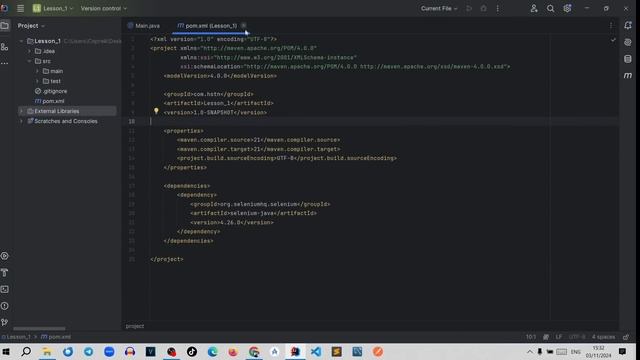Select .gitignore in the project tree

[51, 91]
